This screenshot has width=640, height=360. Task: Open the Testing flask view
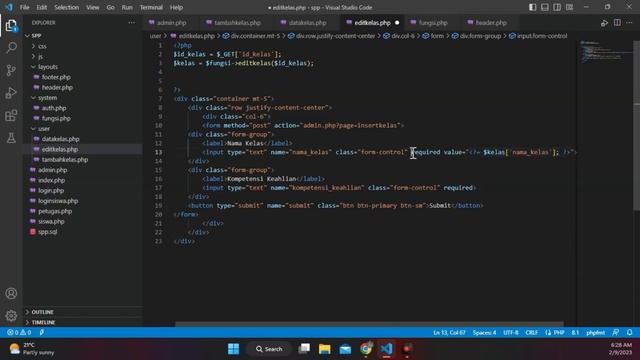(x=11, y=138)
